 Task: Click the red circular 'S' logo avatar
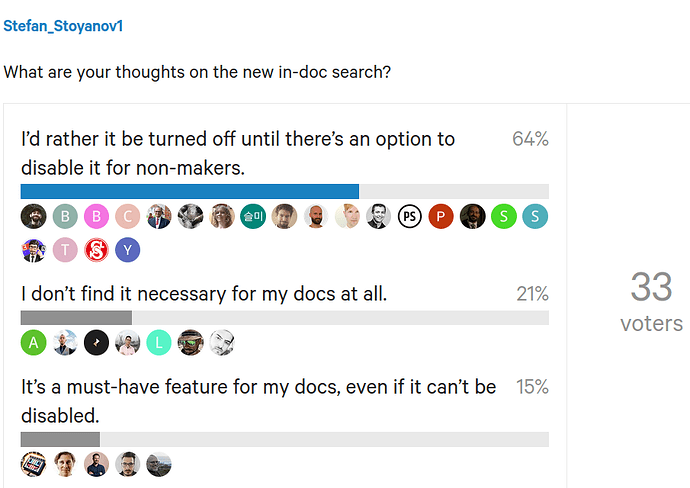click(x=96, y=250)
